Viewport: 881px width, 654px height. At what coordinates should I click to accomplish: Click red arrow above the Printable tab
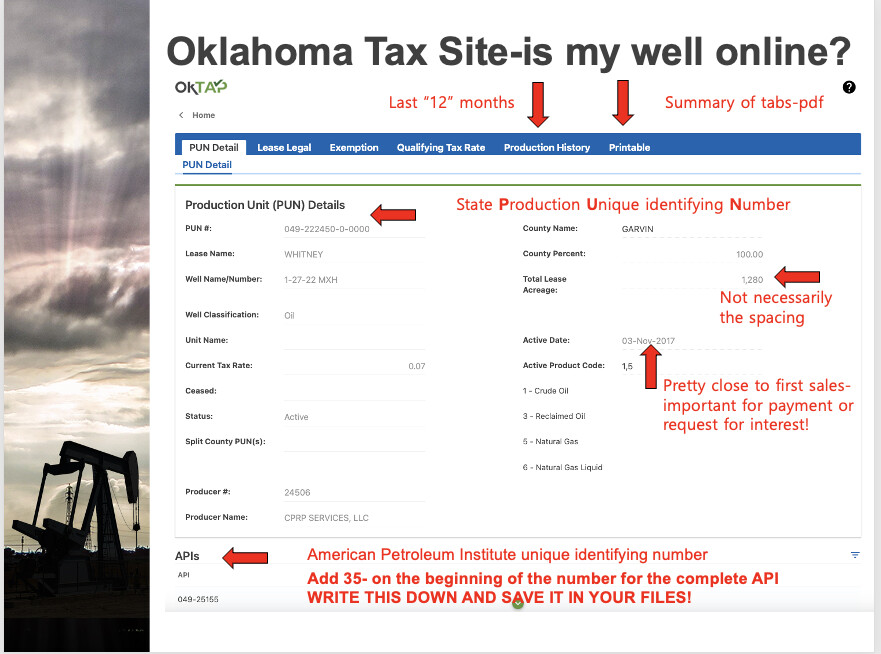point(624,104)
